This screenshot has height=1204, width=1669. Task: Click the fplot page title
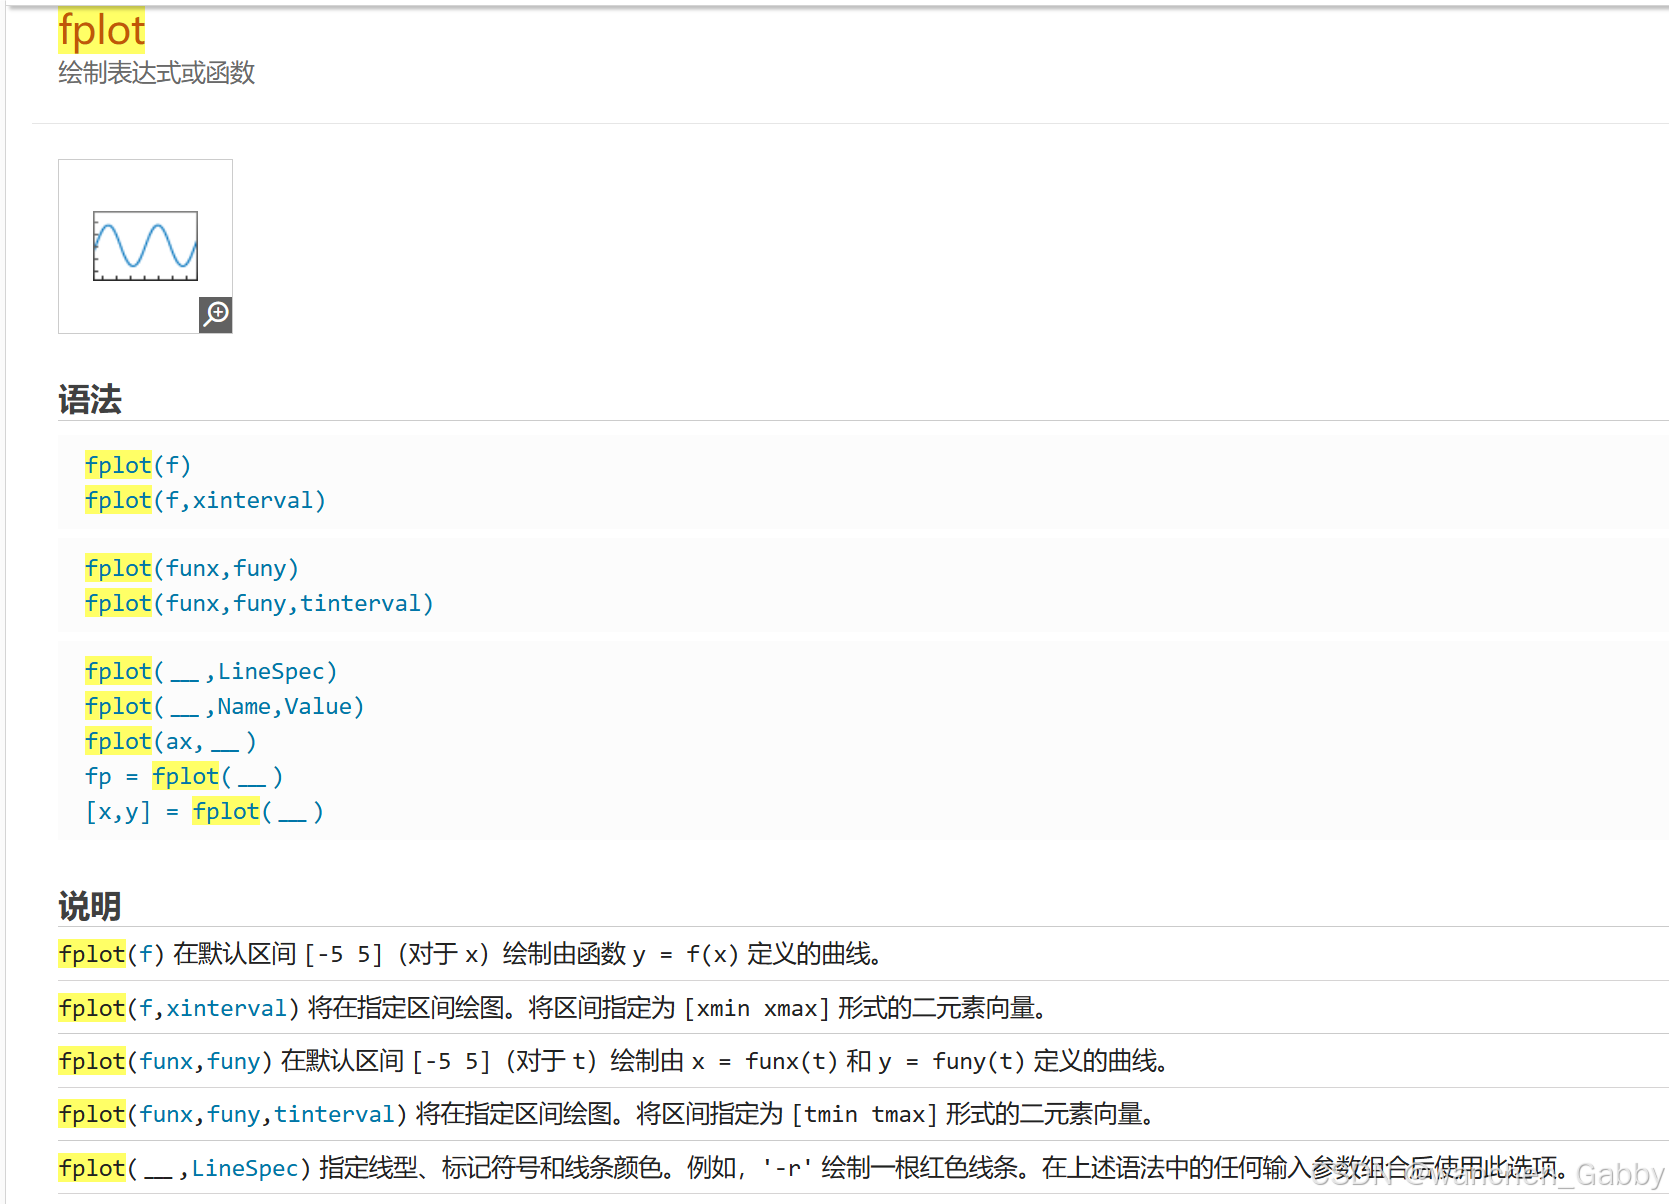point(102,30)
